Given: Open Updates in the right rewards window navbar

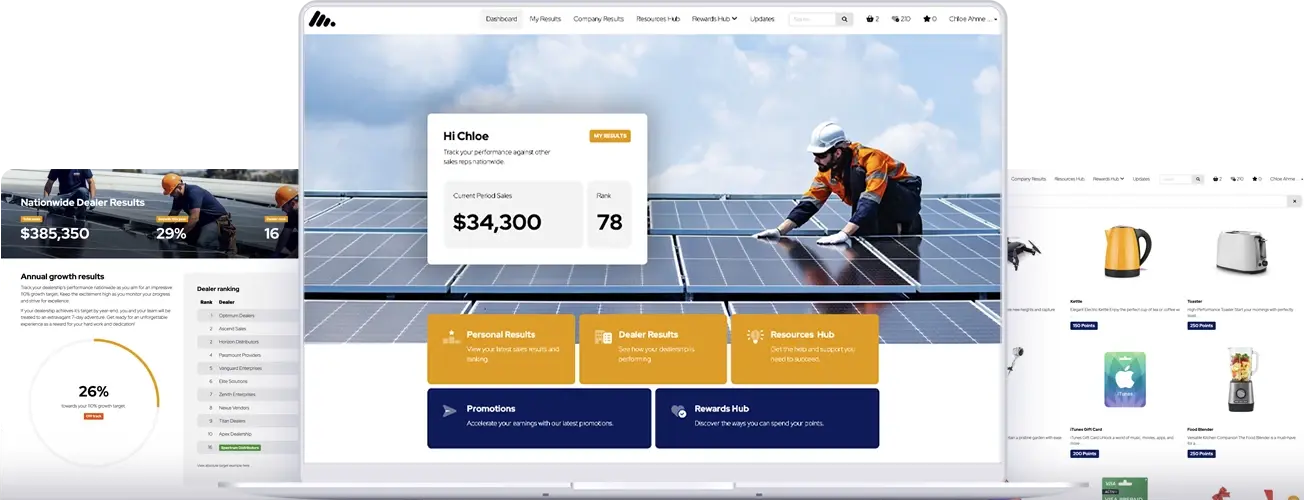Looking at the screenshot, I should (1141, 179).
